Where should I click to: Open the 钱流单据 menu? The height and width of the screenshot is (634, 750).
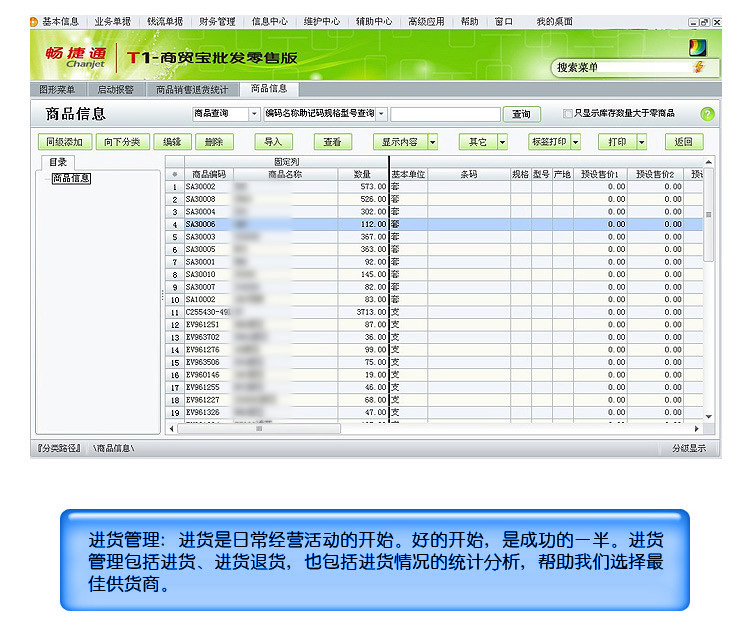pos(165,22)
